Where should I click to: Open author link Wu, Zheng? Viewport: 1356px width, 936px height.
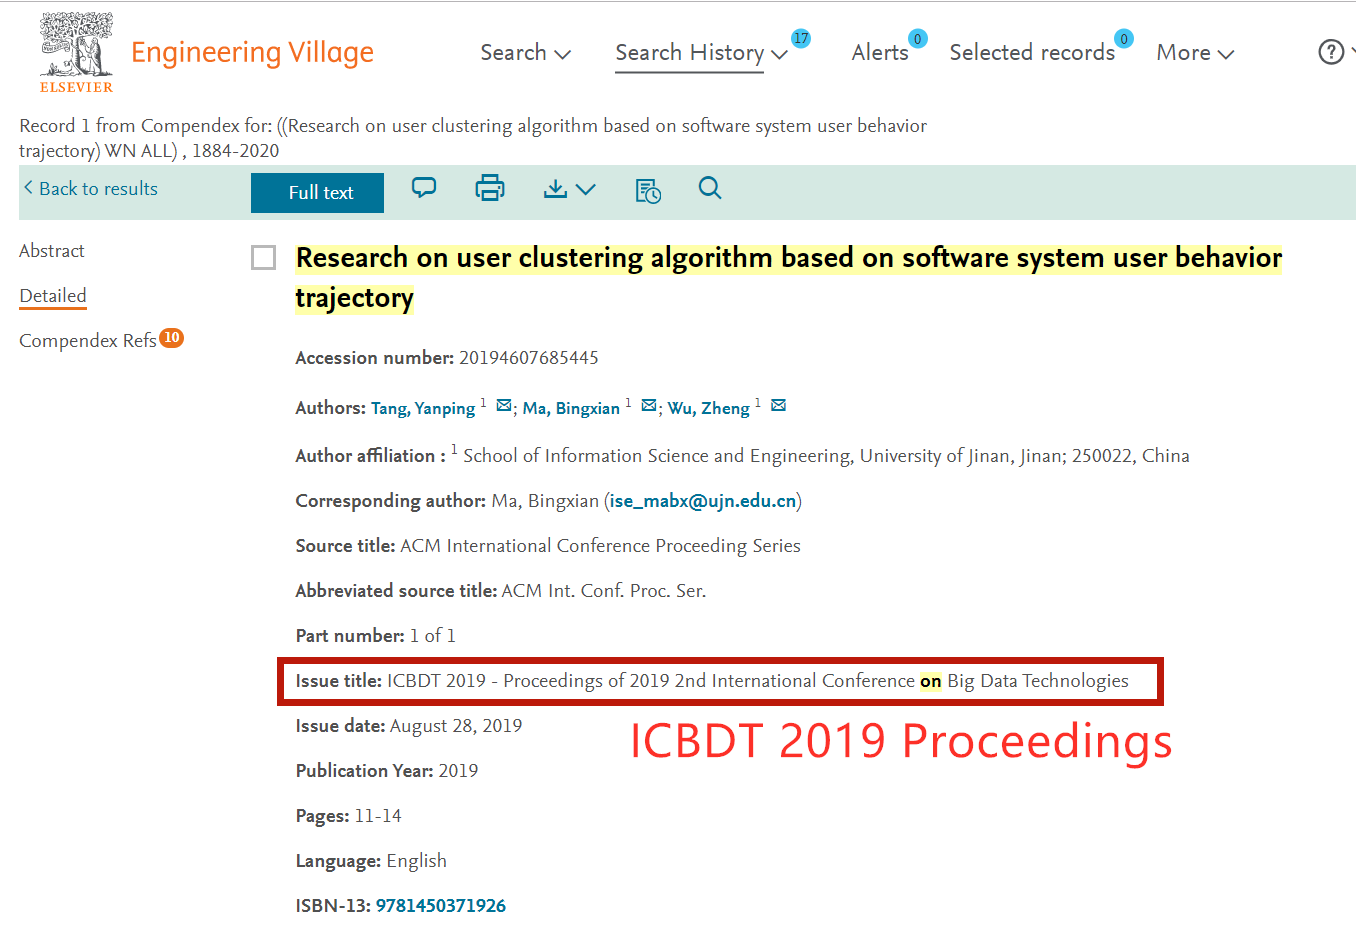pos(709,408)
